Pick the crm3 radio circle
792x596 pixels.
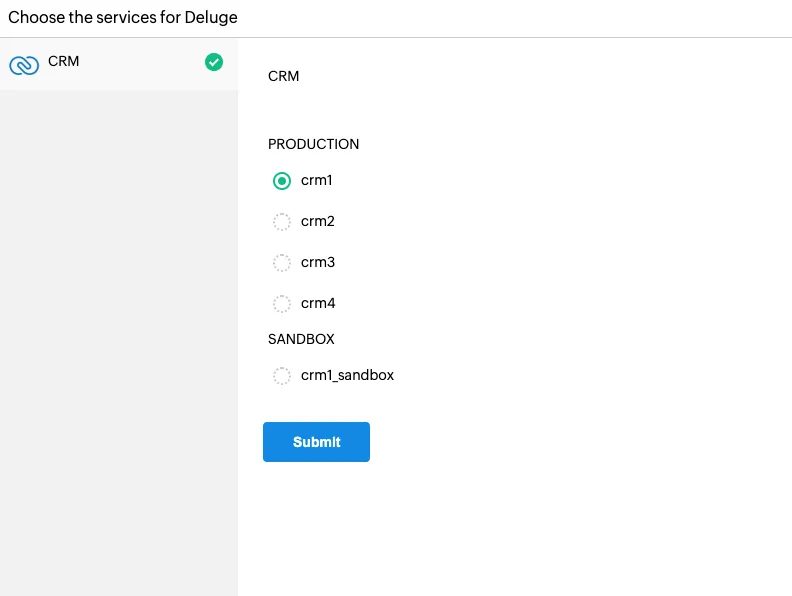(282, 263)
